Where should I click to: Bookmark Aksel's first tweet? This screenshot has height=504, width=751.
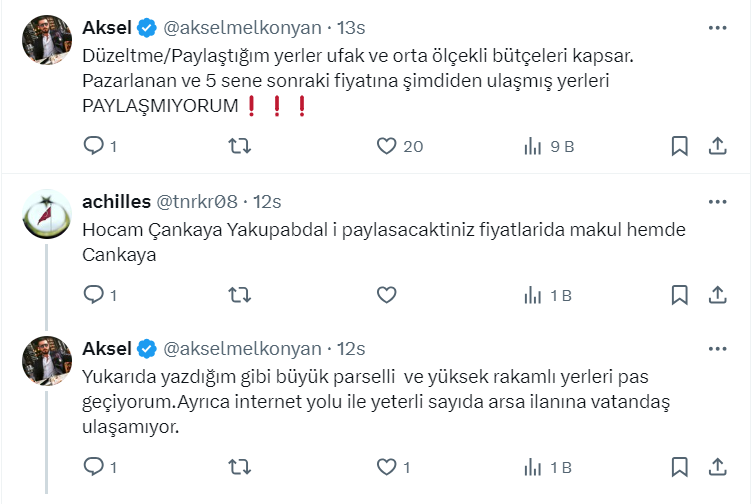[679, 146]
